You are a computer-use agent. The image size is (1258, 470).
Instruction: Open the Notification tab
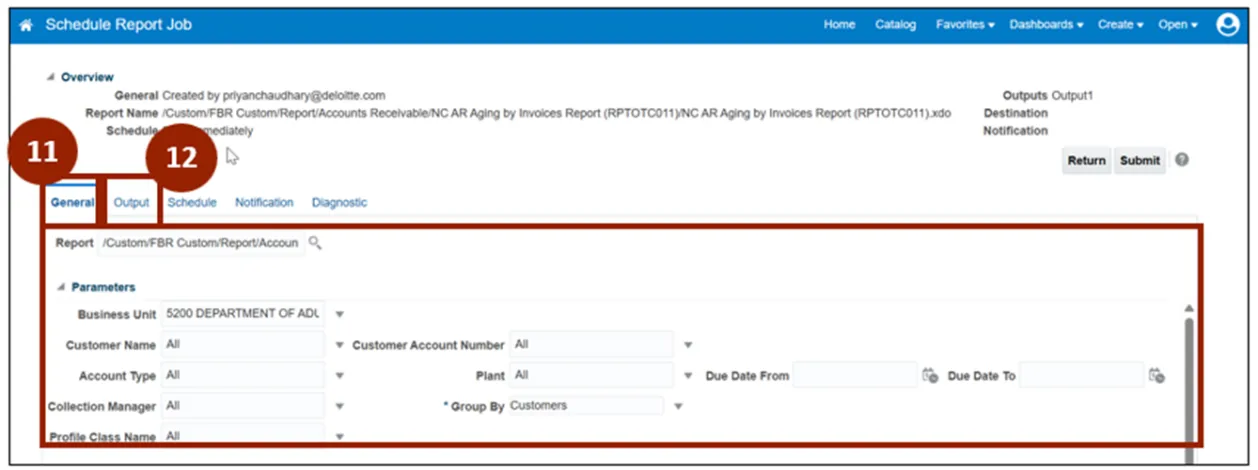tap(264, 203)
